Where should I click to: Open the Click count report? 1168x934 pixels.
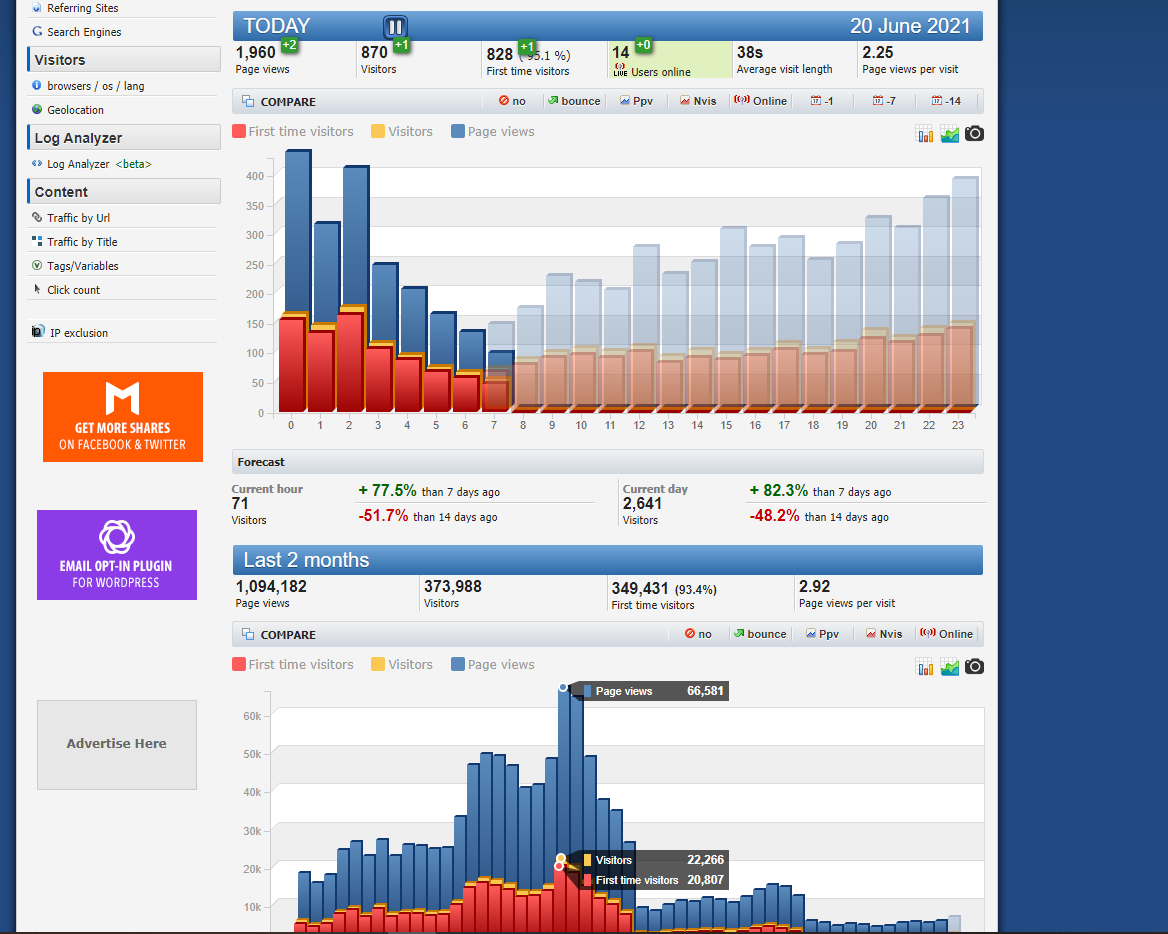(73, 290)
